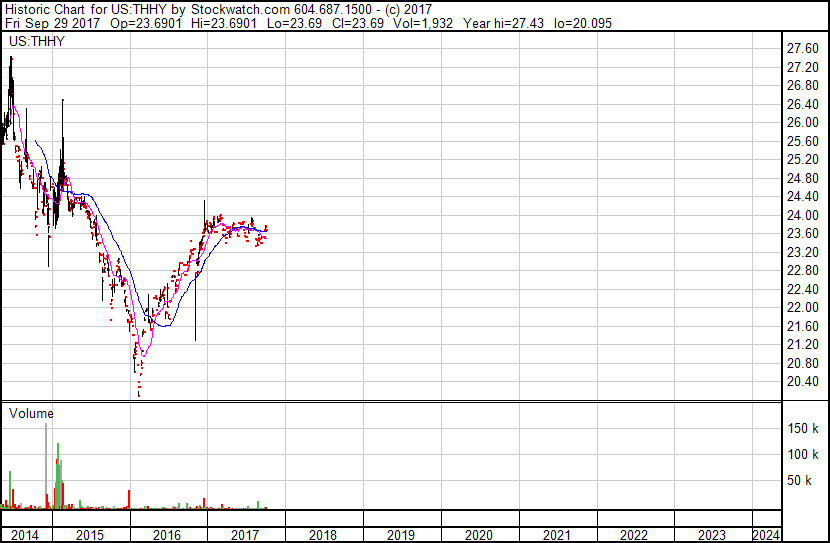Viewport: 830px width, 543px height.
Task: Click the Vol=1,932 reading
Action: coord(423,23)
